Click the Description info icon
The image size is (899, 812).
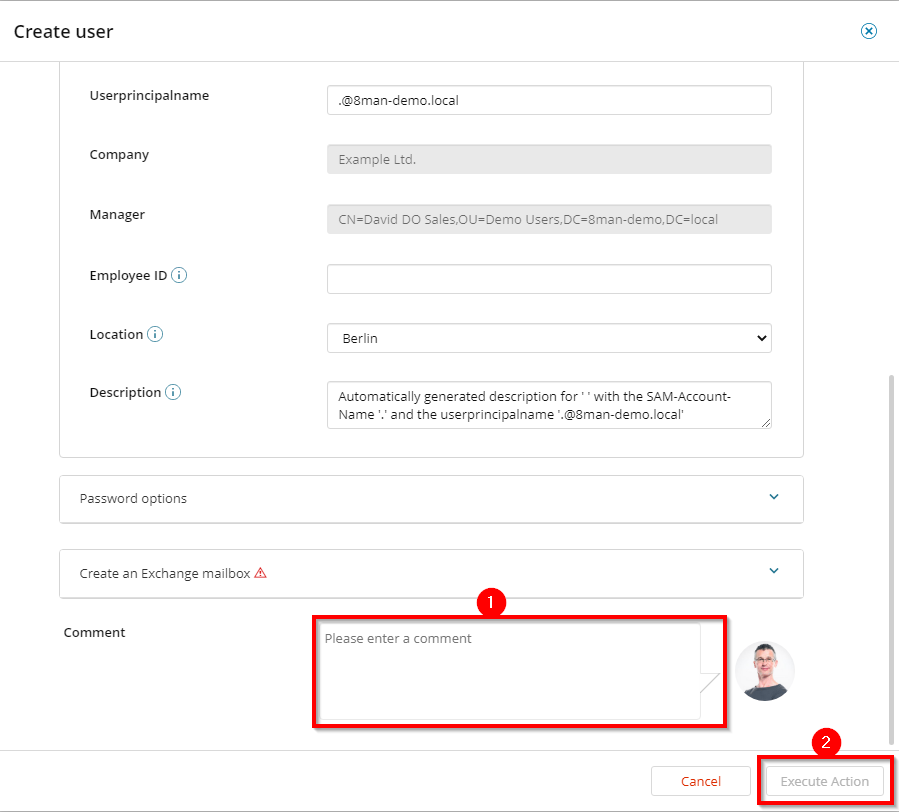click(173, 393)
